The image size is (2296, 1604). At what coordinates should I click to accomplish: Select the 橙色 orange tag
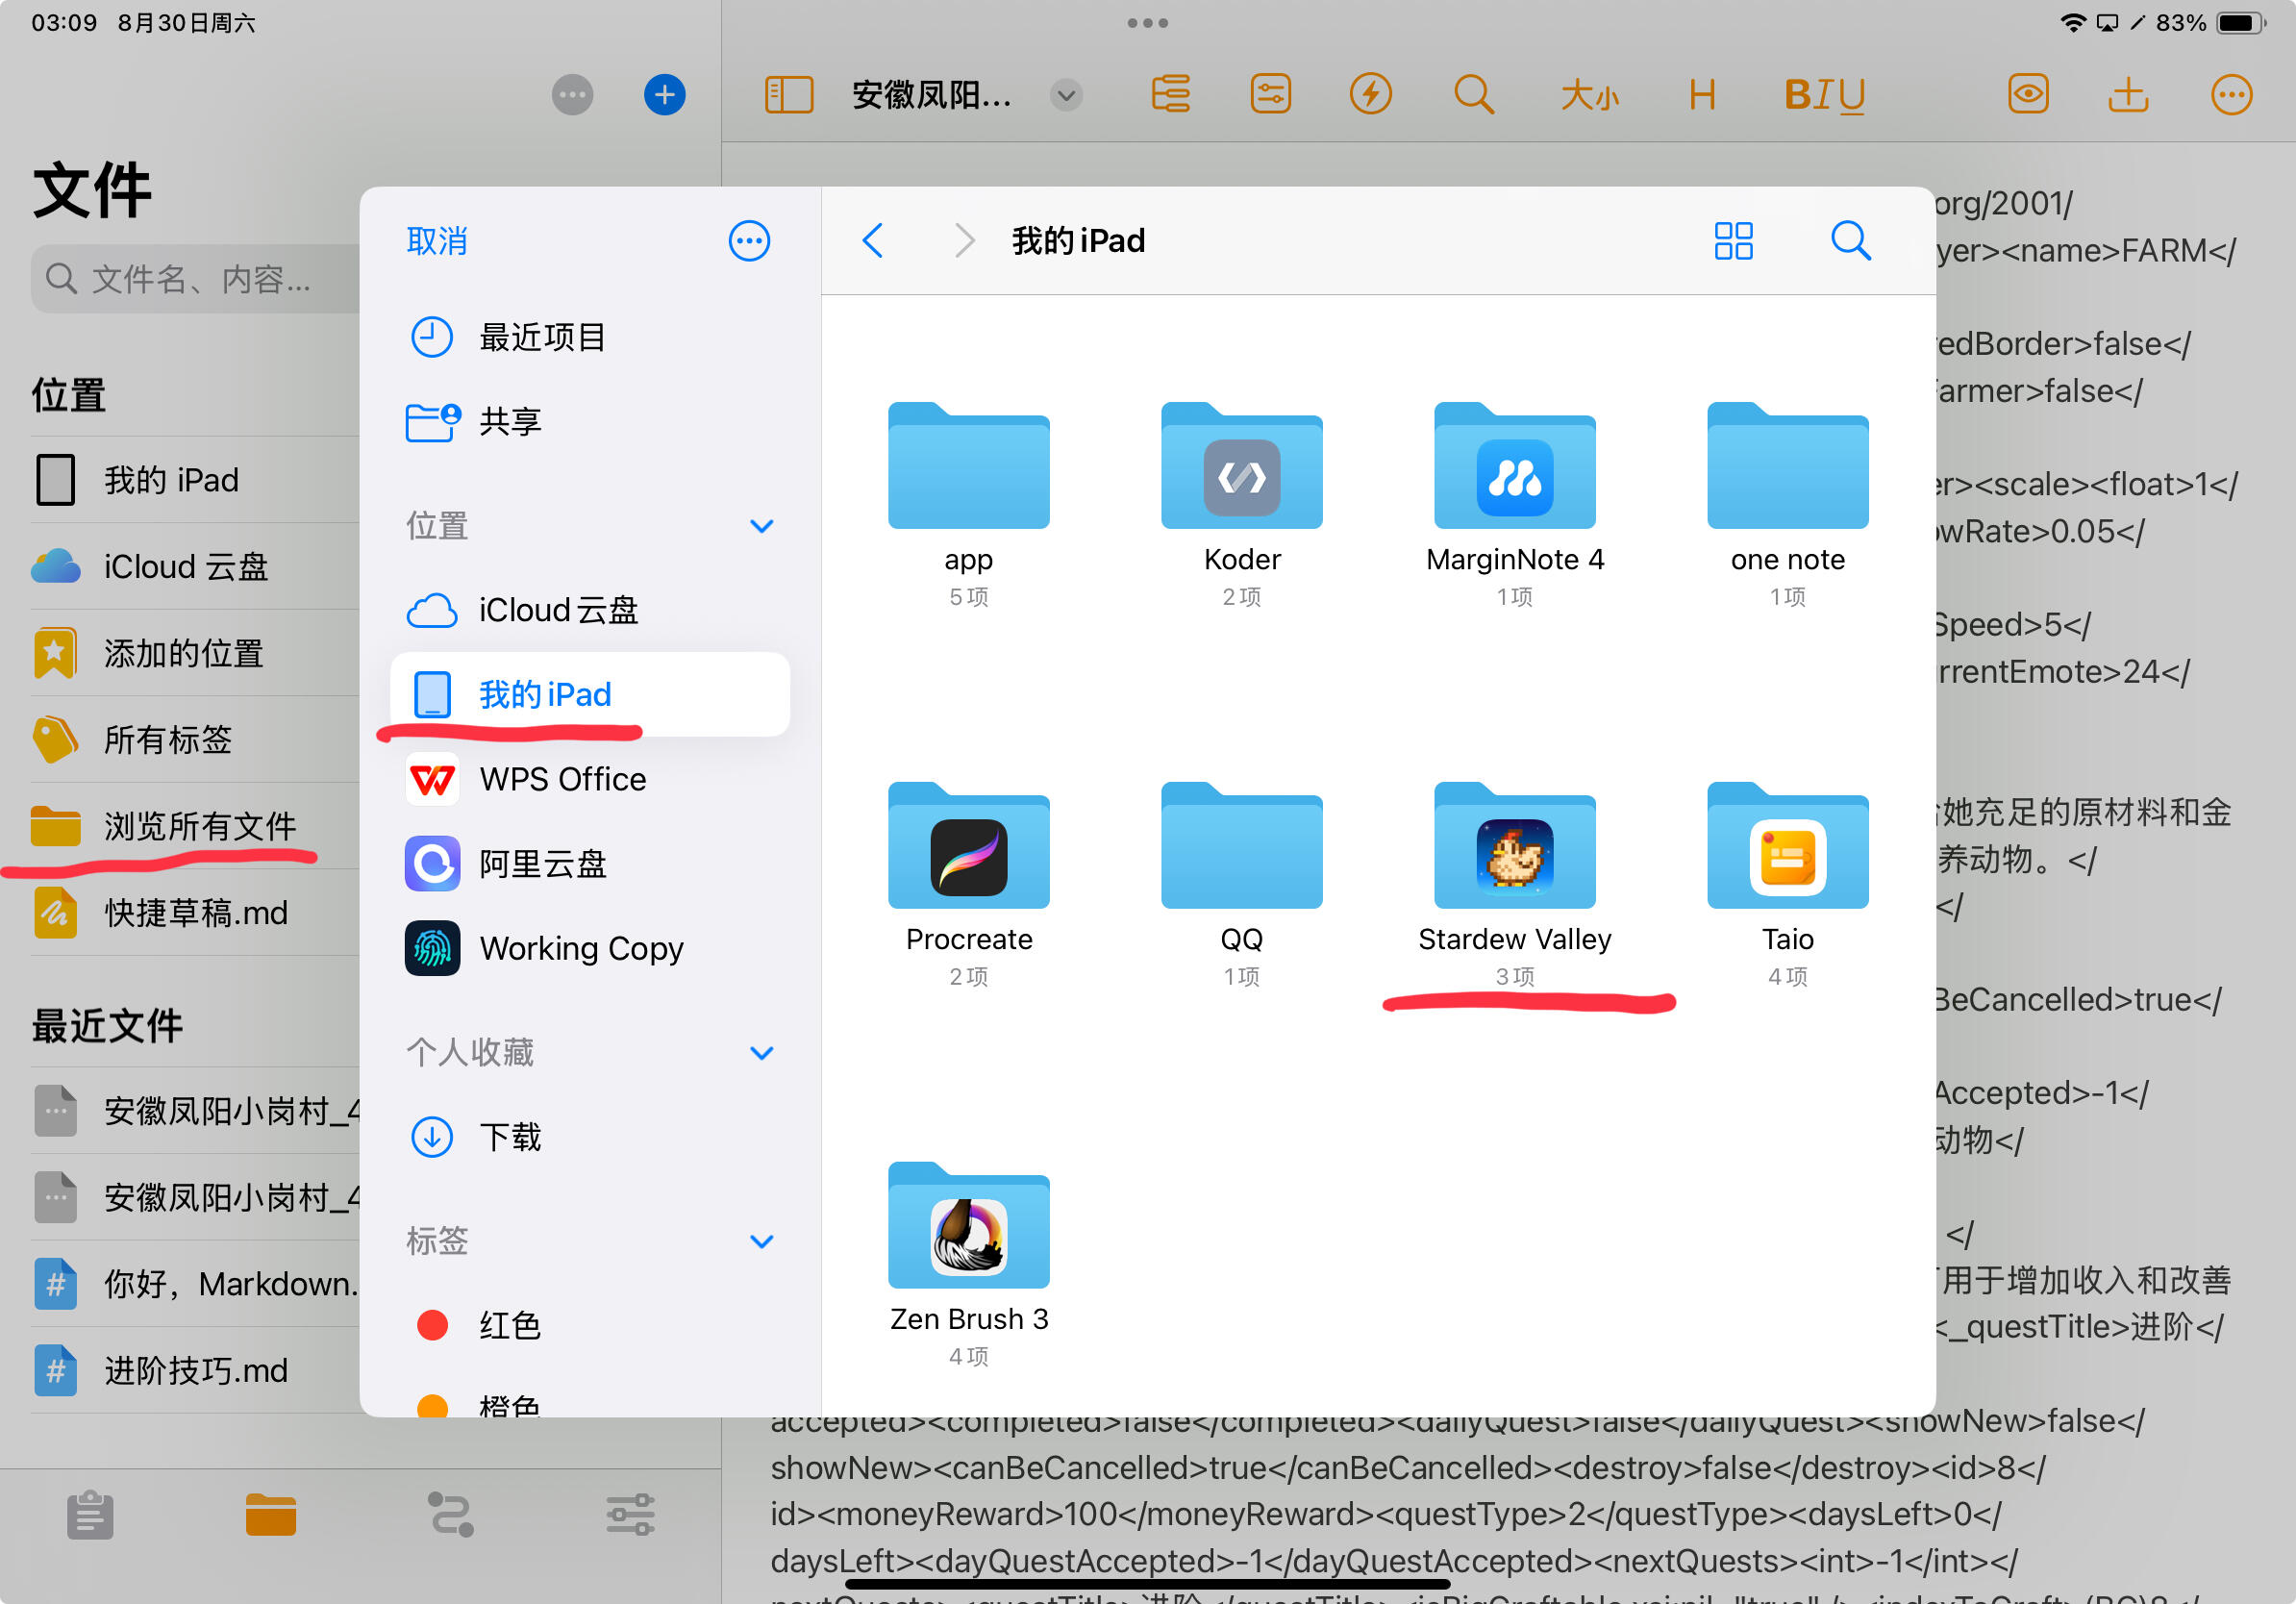click(590, 1403)
